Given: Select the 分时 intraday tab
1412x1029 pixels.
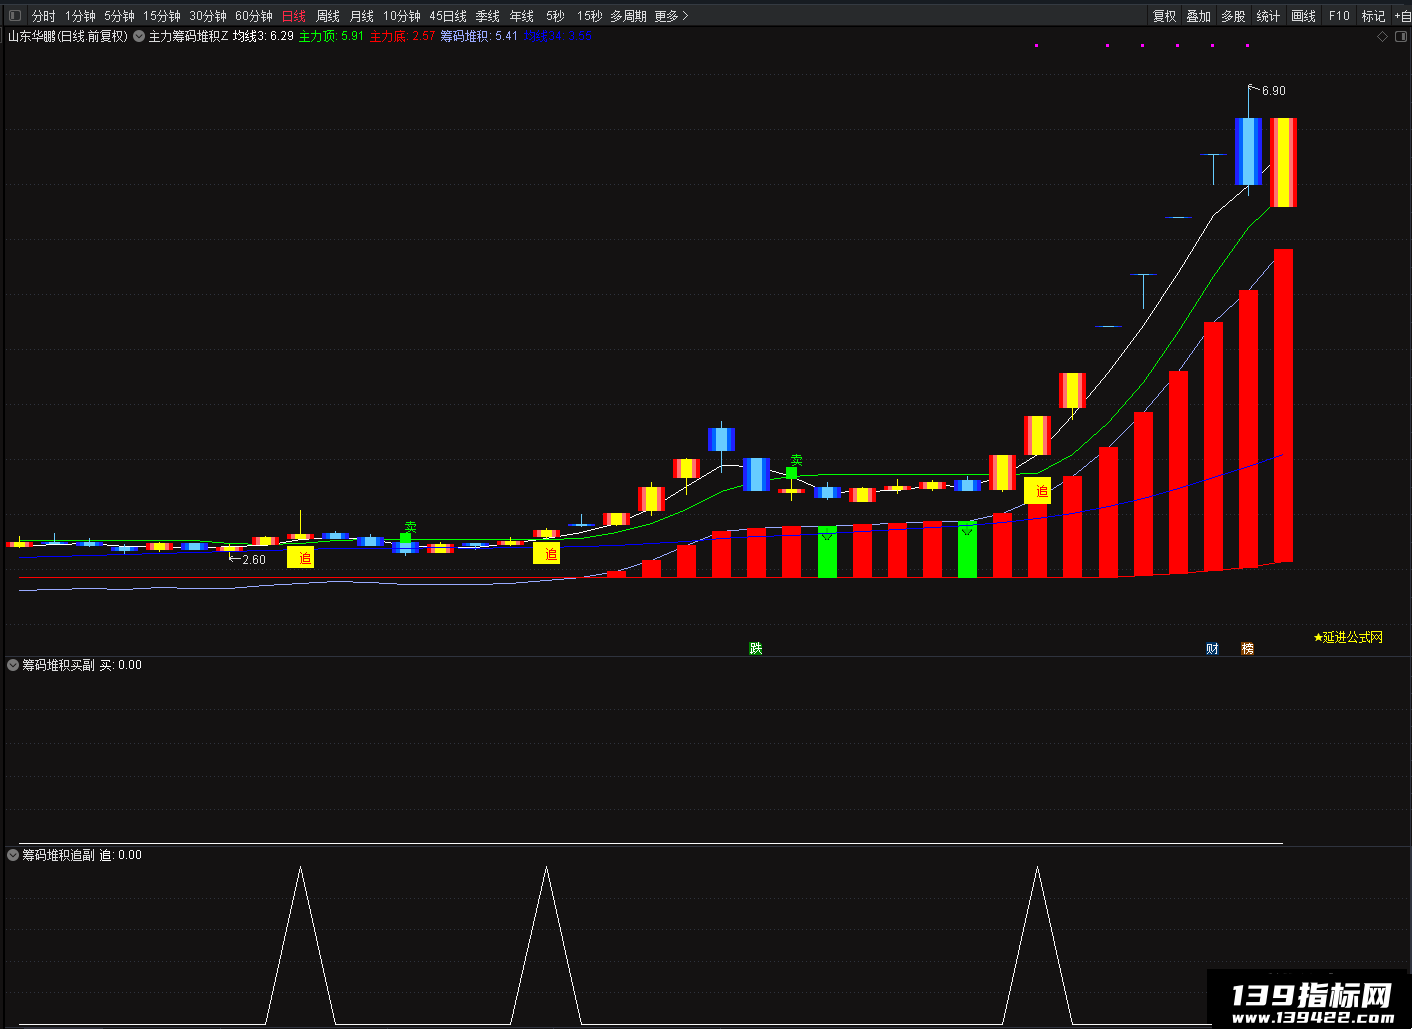Looking at the screenshot, I should [43, 16].
